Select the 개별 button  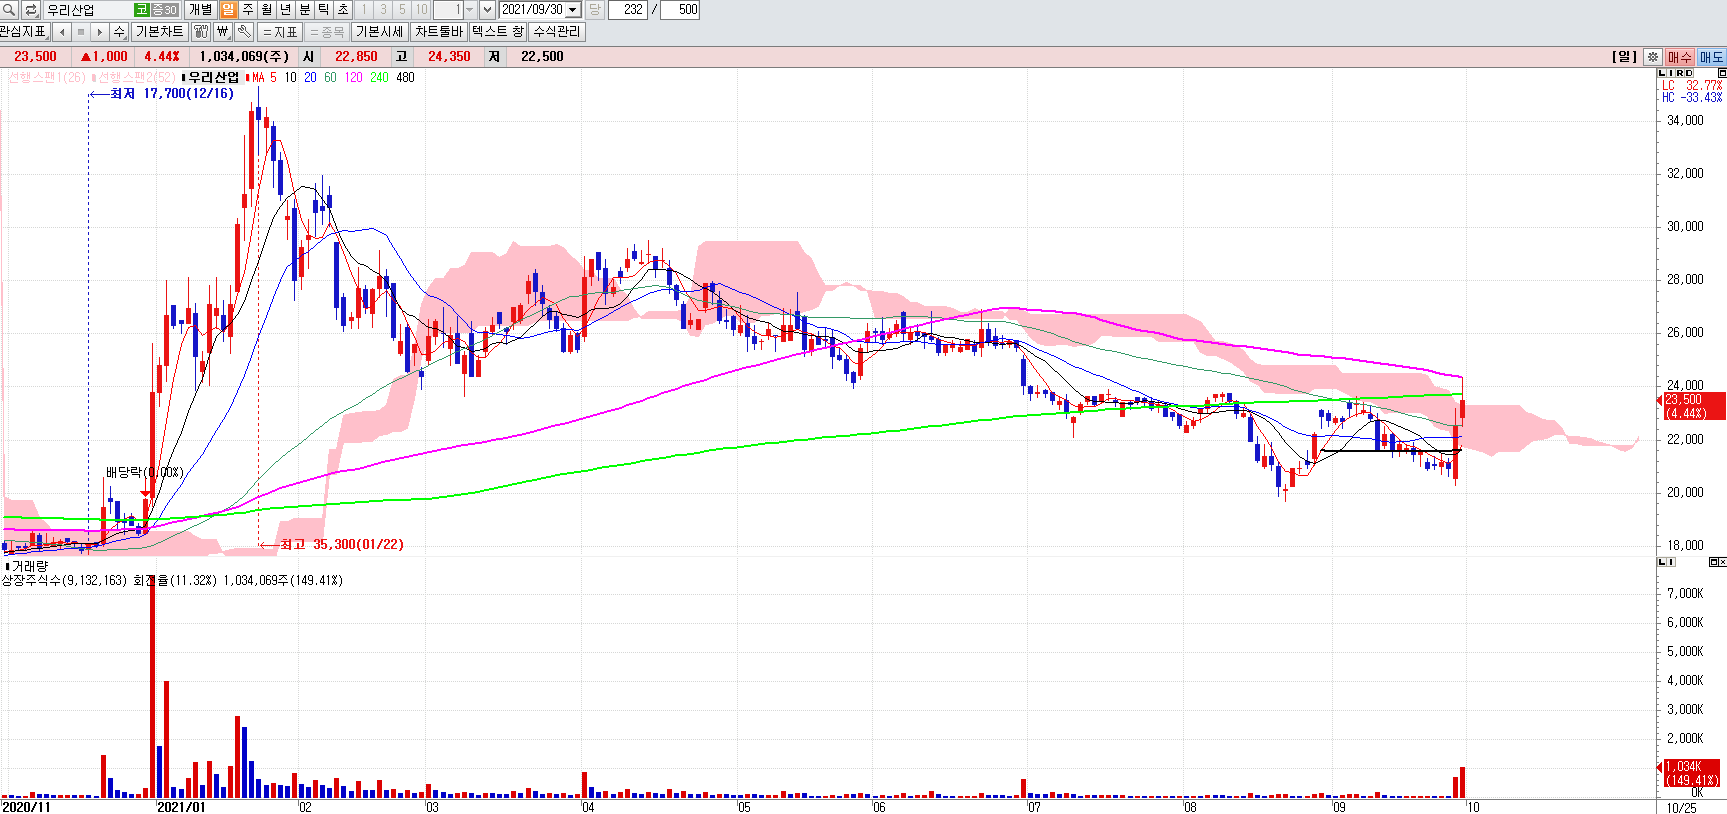pyautogui.click(x=200, y=10)
